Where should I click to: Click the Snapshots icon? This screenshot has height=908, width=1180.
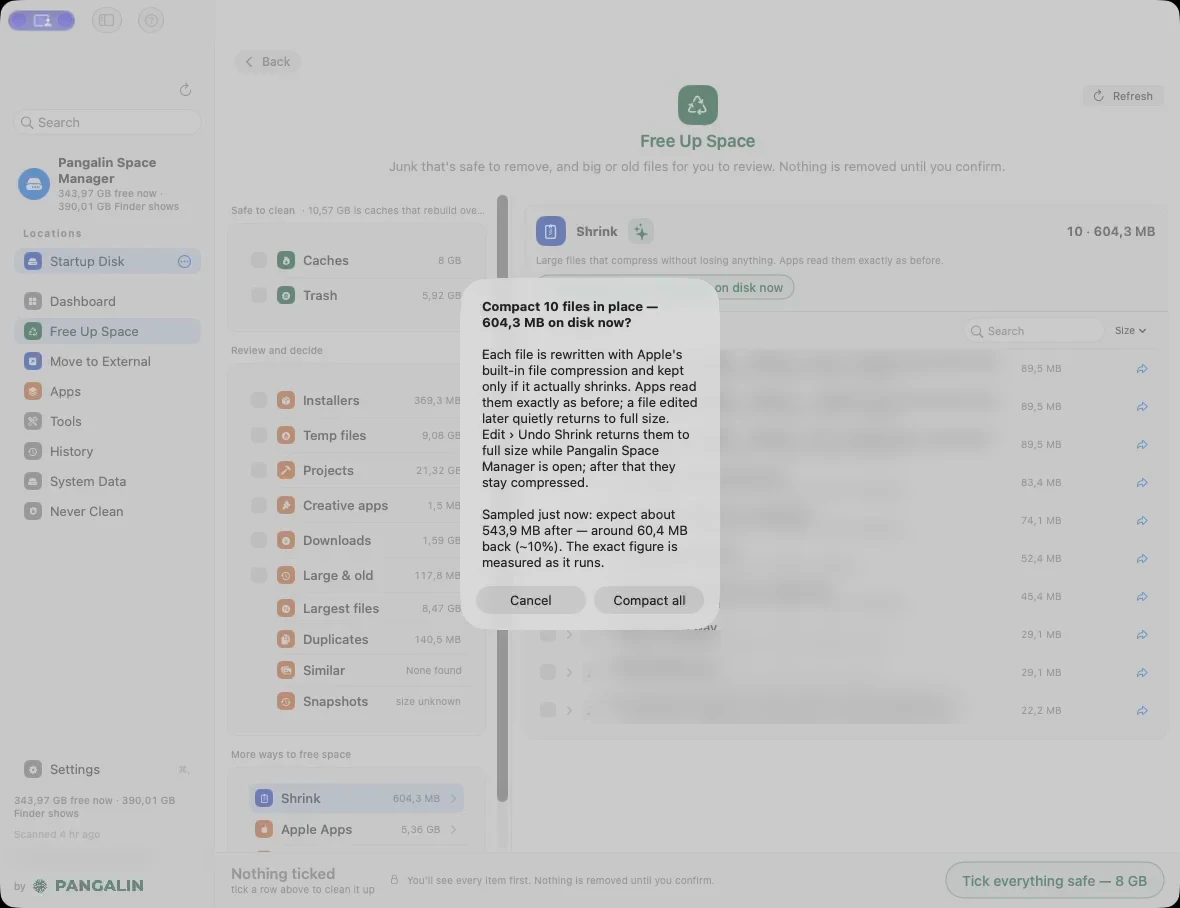(286, 701)
